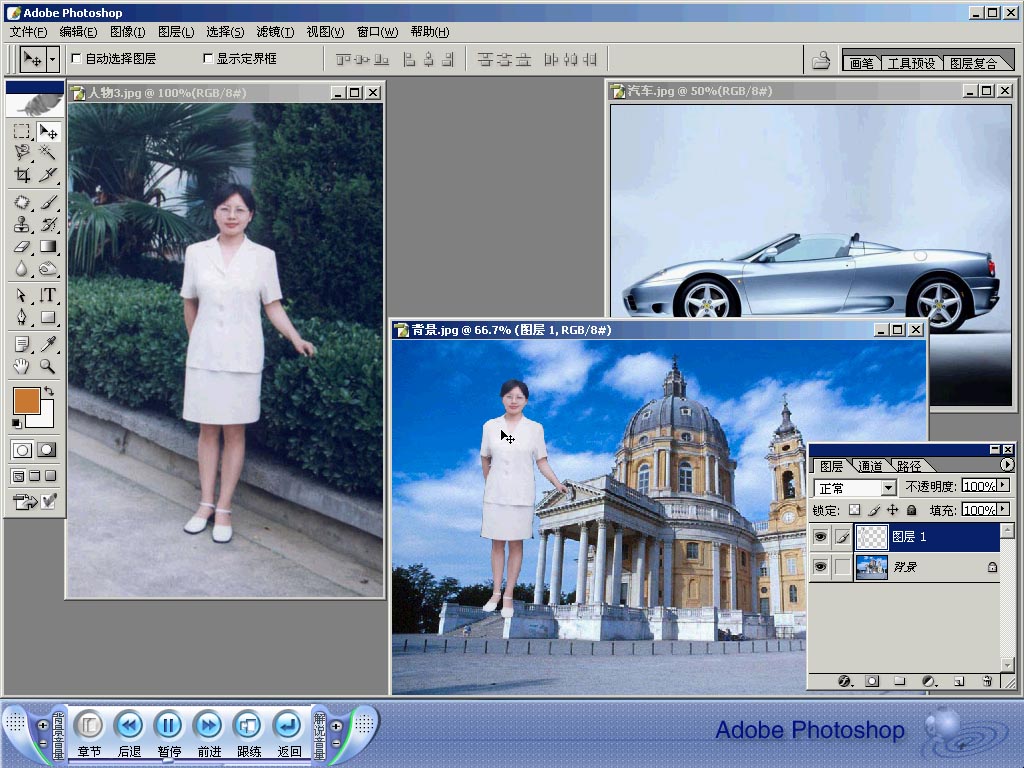The image size is (1024, 768).
Task: Toggle lock position icon
Action: coord(893,510)
